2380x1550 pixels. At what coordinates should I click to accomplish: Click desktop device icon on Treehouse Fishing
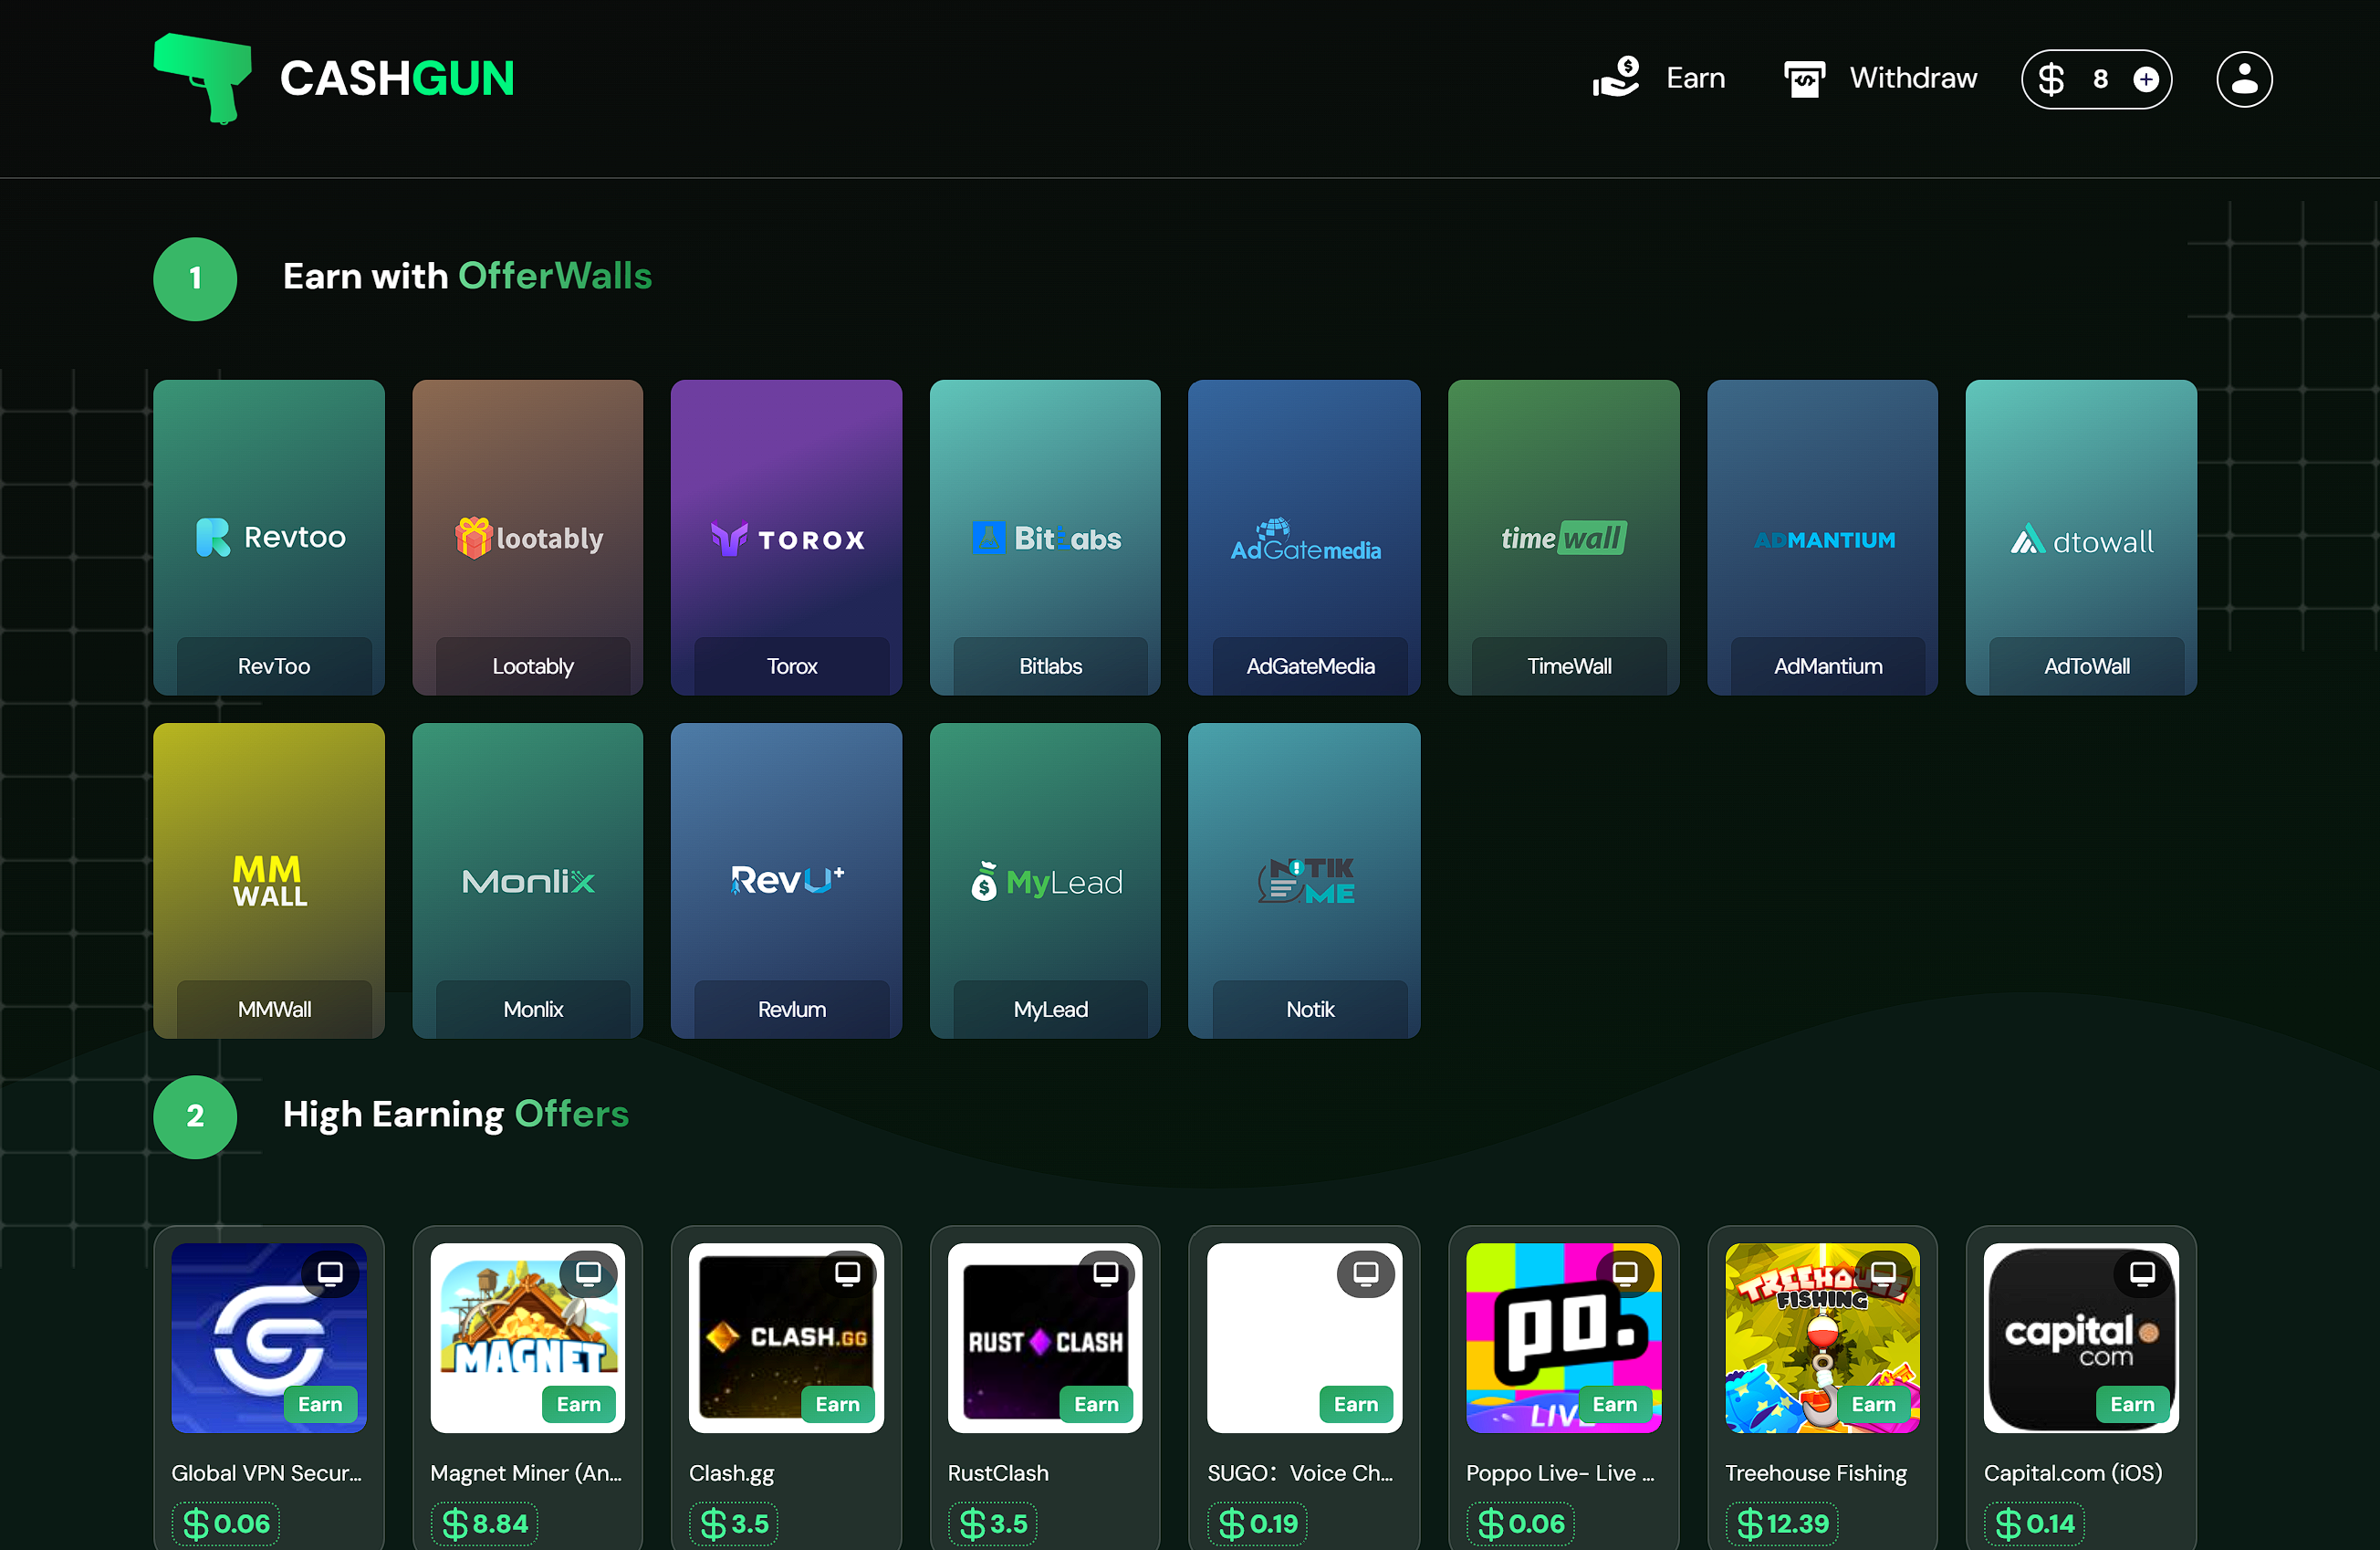(x=1884, y=1273)
